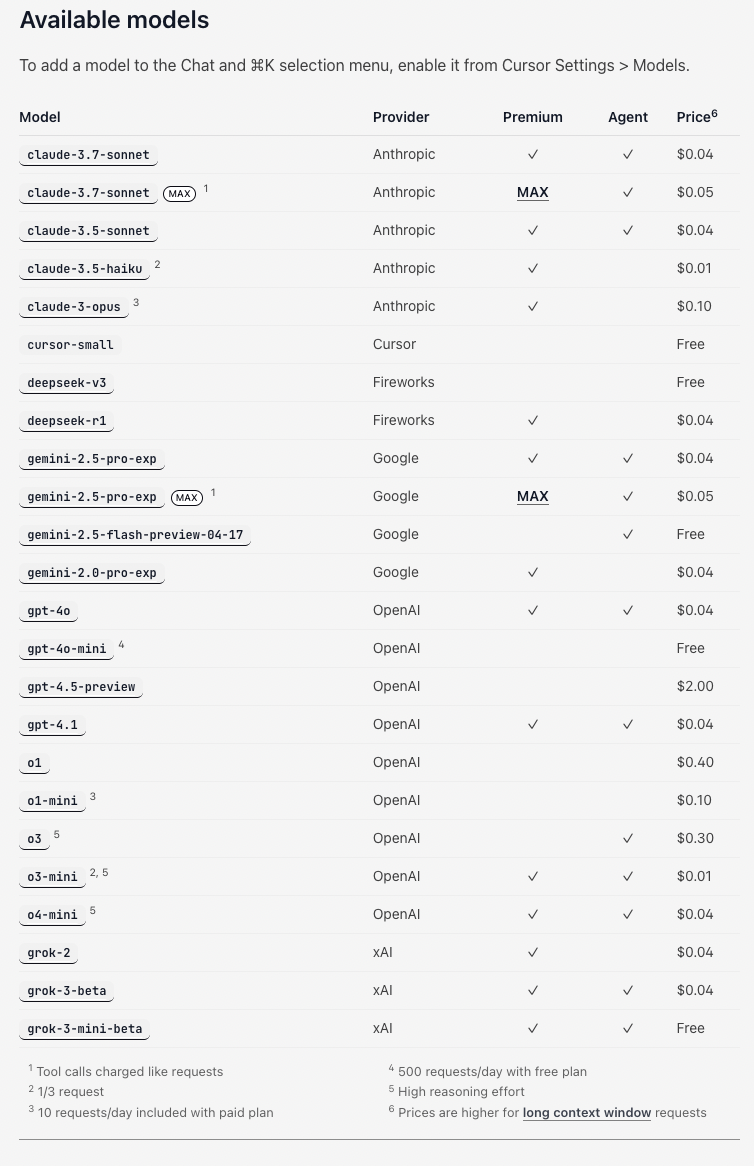Click the MAX badge beside gemini-2.5-pro-exp model name

pyautogui.click(x=187, y=497)
